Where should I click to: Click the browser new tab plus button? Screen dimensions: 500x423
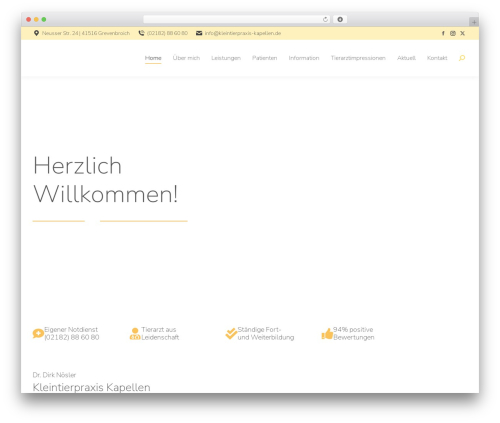click(x=474, y=22)
